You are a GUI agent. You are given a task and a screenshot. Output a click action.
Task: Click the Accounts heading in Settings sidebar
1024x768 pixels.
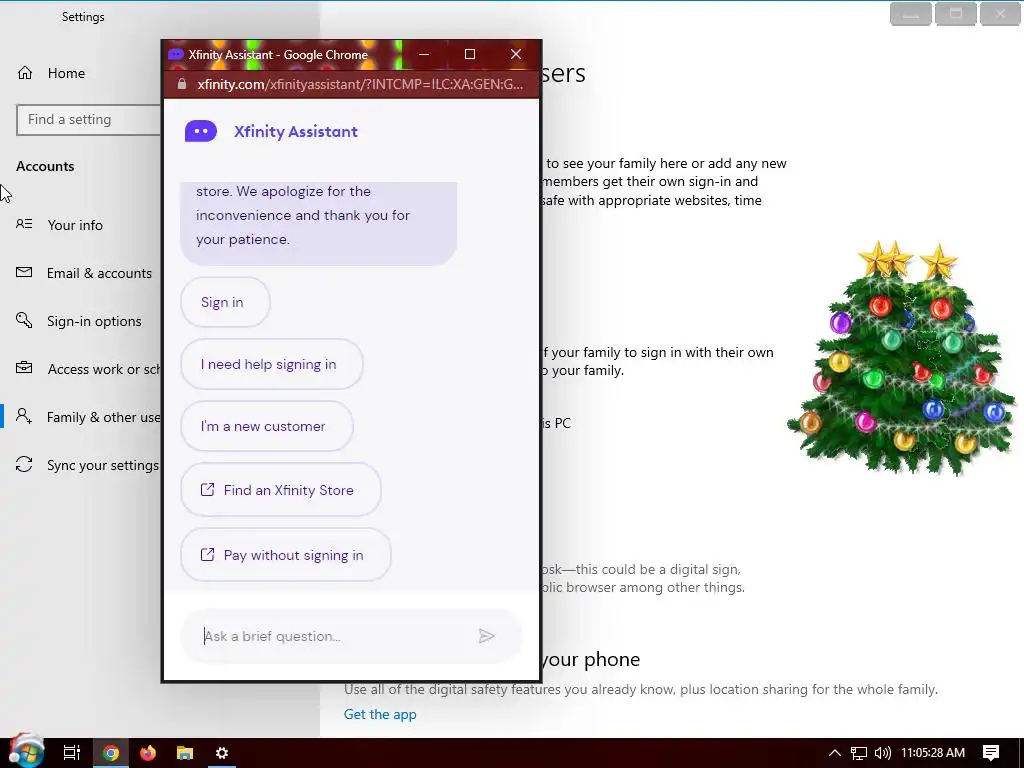[45, 166]
